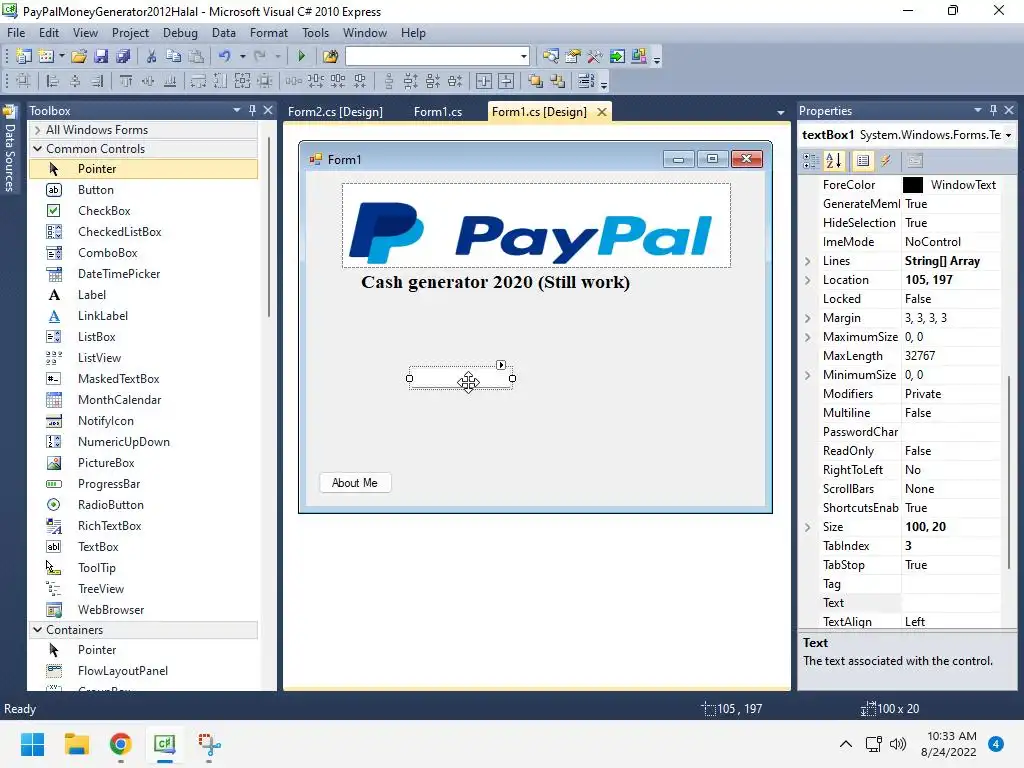Click the ForeColor black color swatch
The image size is (1024, 768).
pyautogui.click(x=912, y=185)
